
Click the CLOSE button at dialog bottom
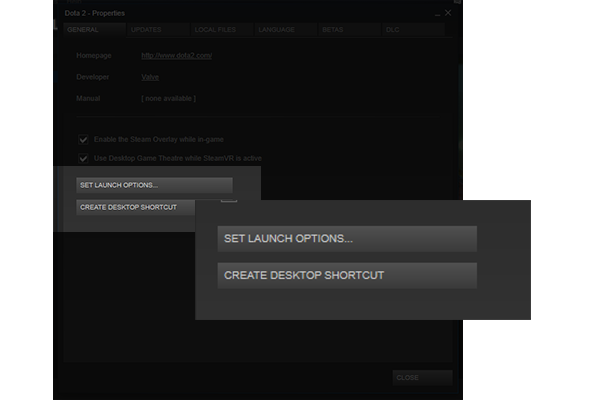click(x=422, y=377)
